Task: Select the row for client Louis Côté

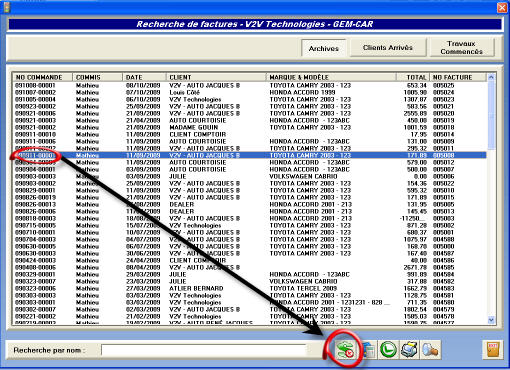Action: click(249, 92)
